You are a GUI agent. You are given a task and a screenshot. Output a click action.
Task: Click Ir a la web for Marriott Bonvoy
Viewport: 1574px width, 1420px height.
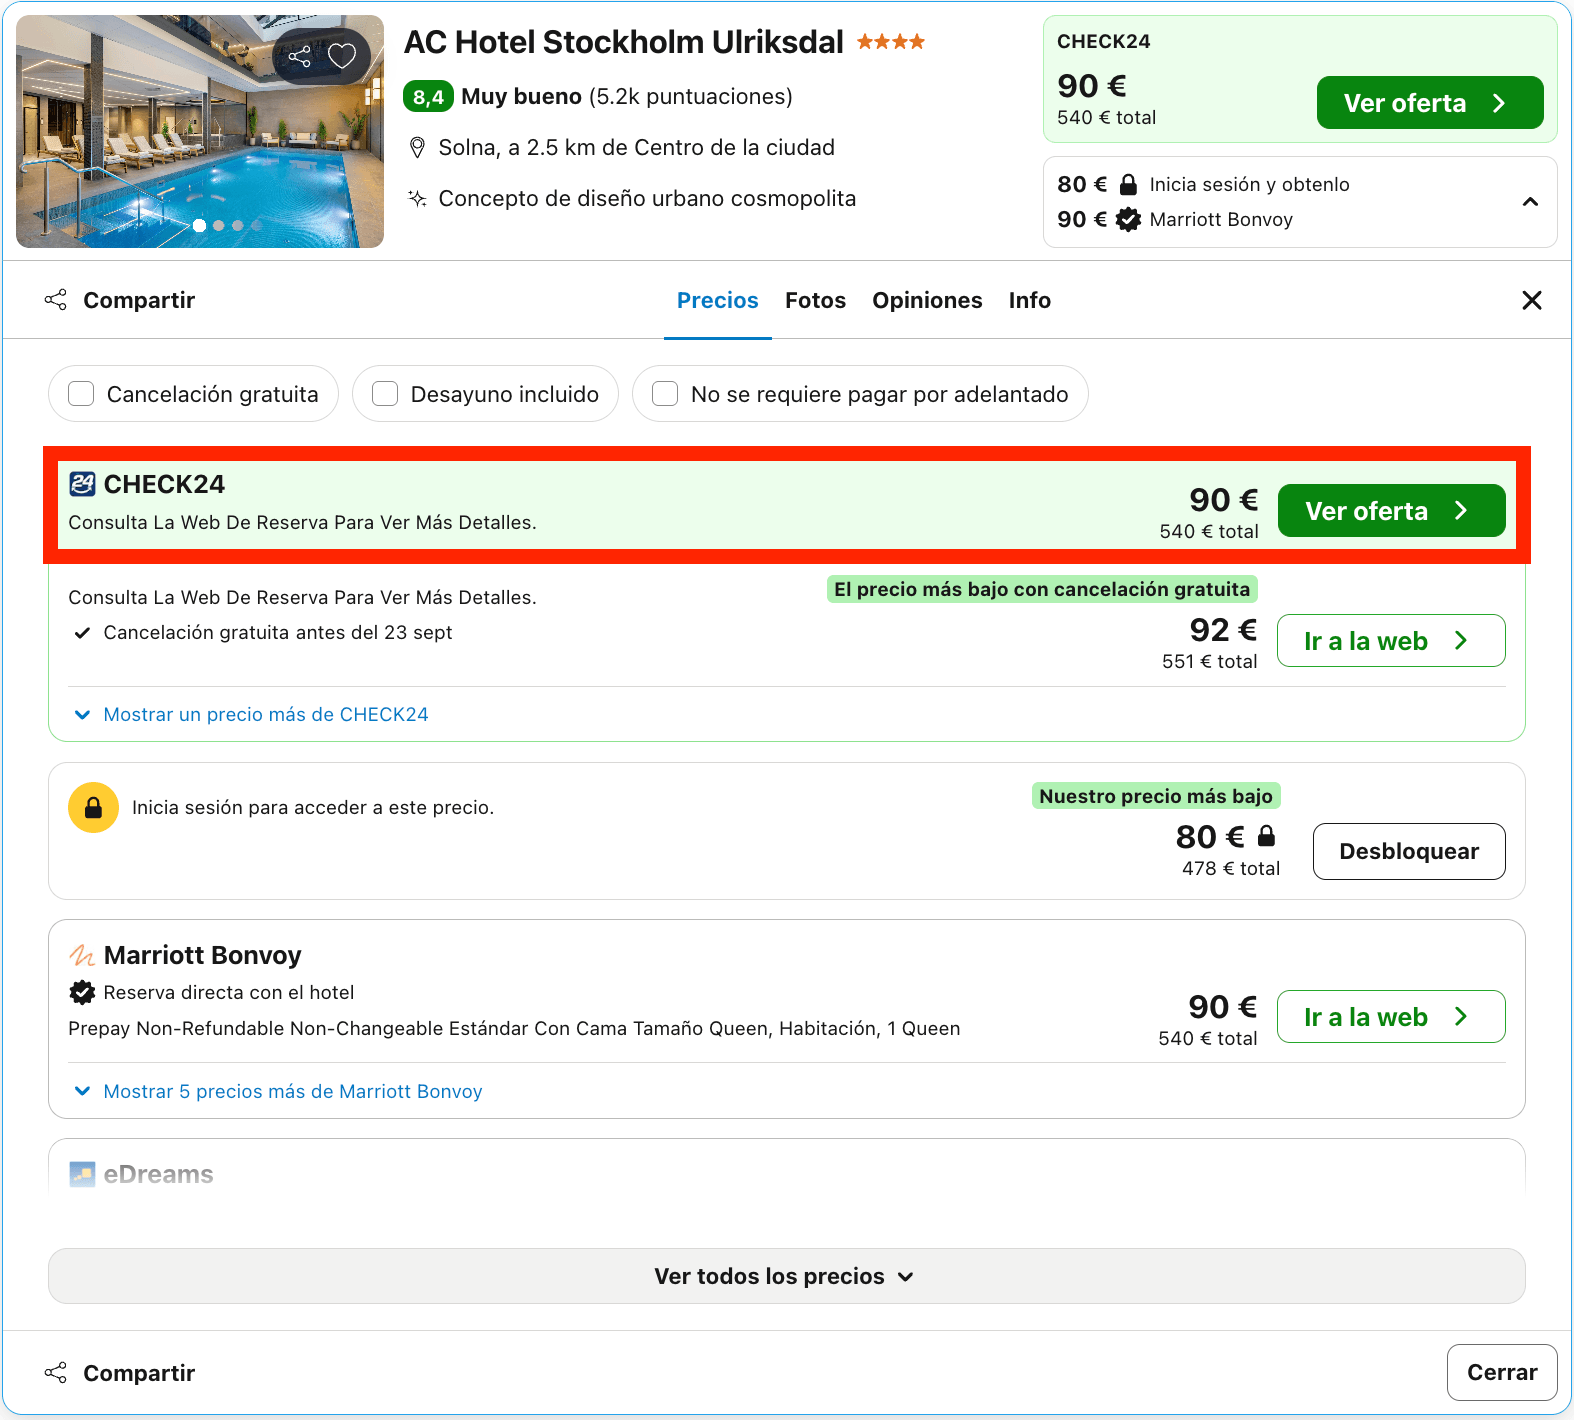click(x=1391, y=1017)
